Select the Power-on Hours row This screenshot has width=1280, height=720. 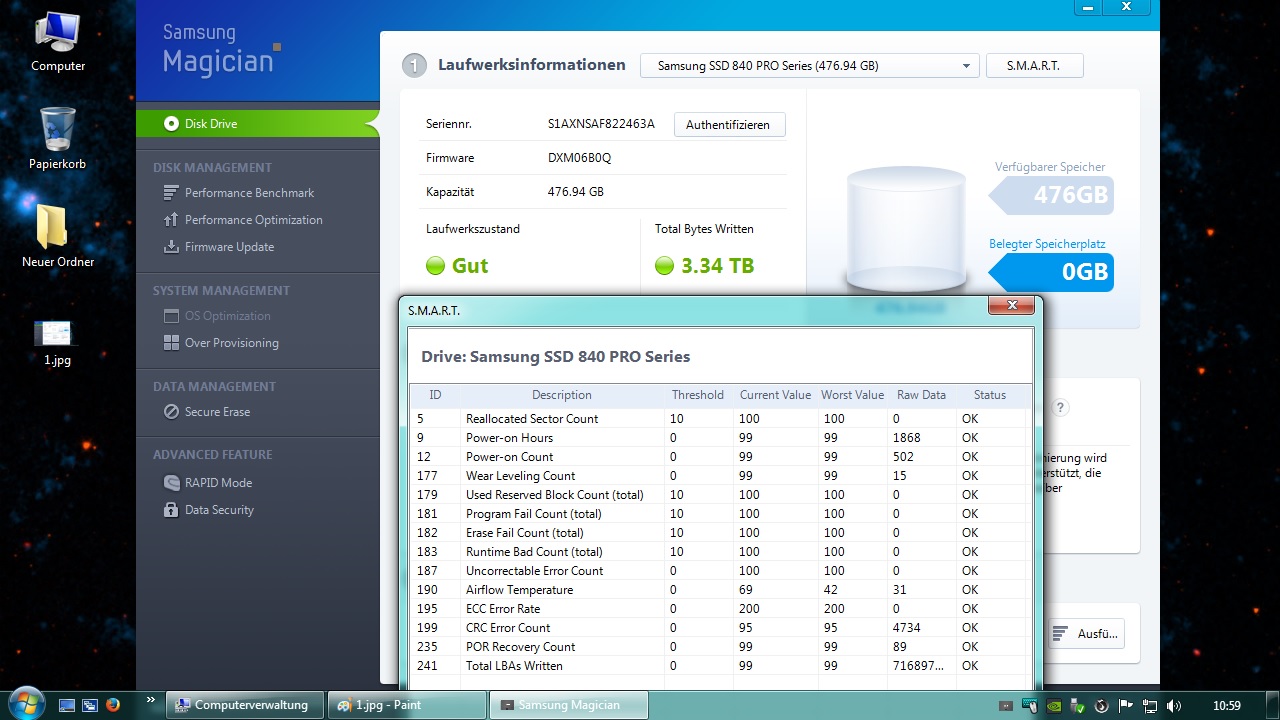click(718, 438)
